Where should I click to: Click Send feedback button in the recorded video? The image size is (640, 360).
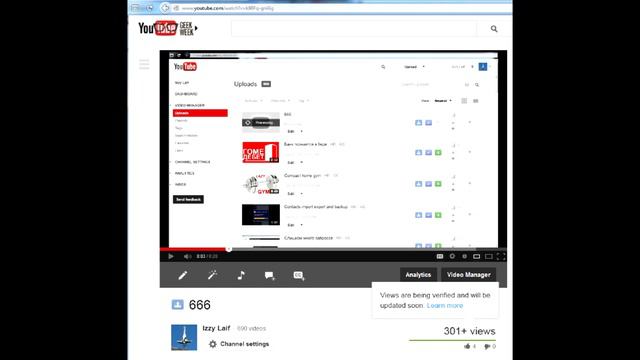188,200
